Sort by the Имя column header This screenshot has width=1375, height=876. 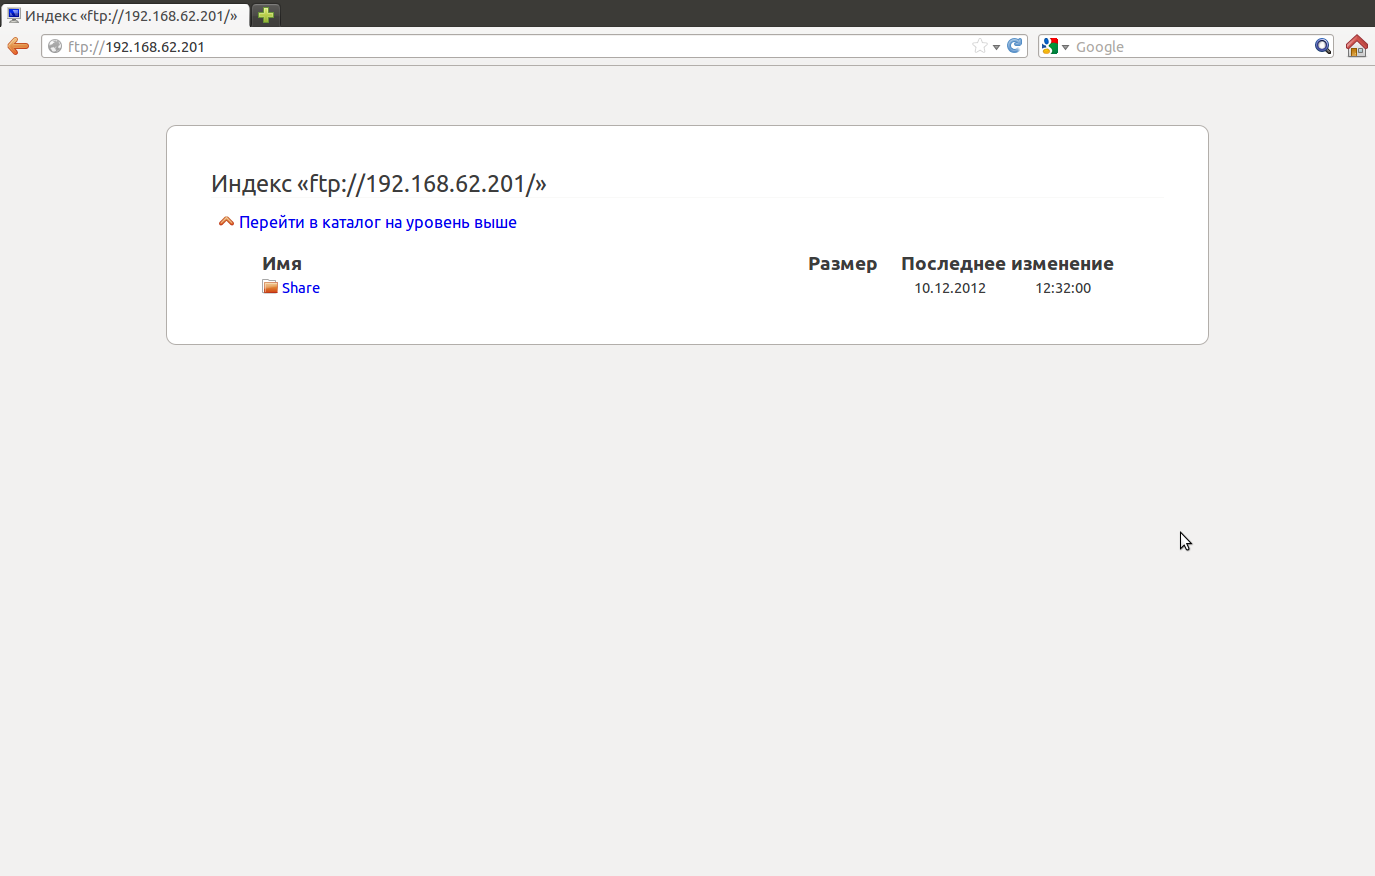[x=282, y=264]
